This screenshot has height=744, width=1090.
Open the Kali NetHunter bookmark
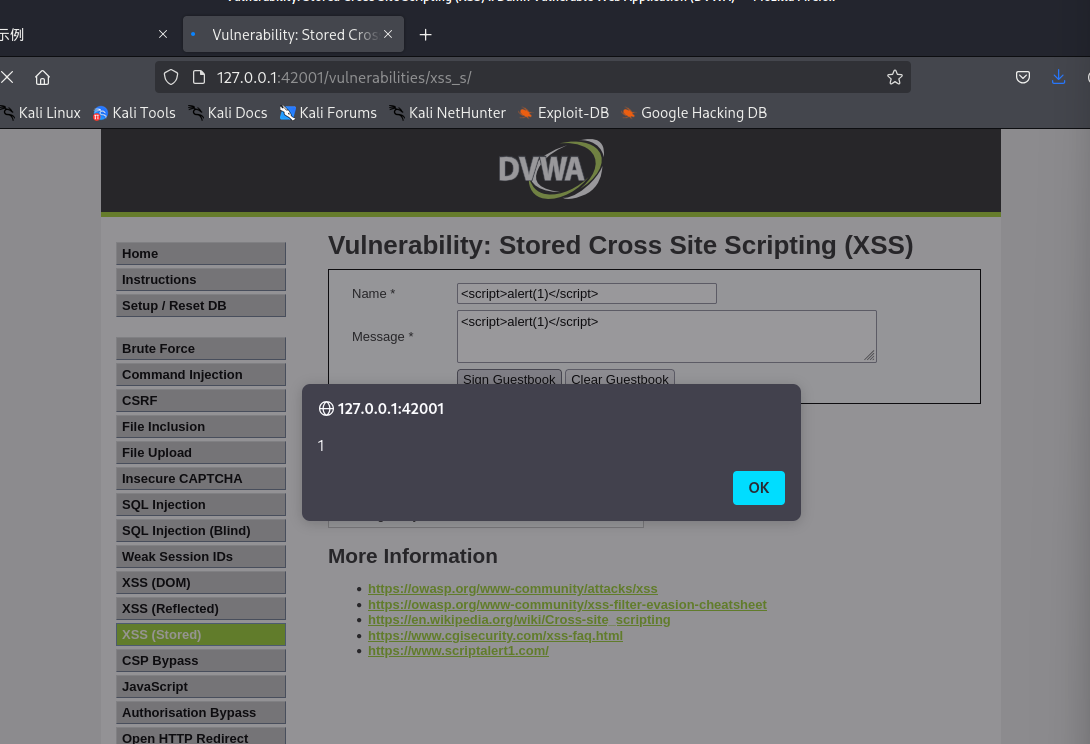[448, 113]
